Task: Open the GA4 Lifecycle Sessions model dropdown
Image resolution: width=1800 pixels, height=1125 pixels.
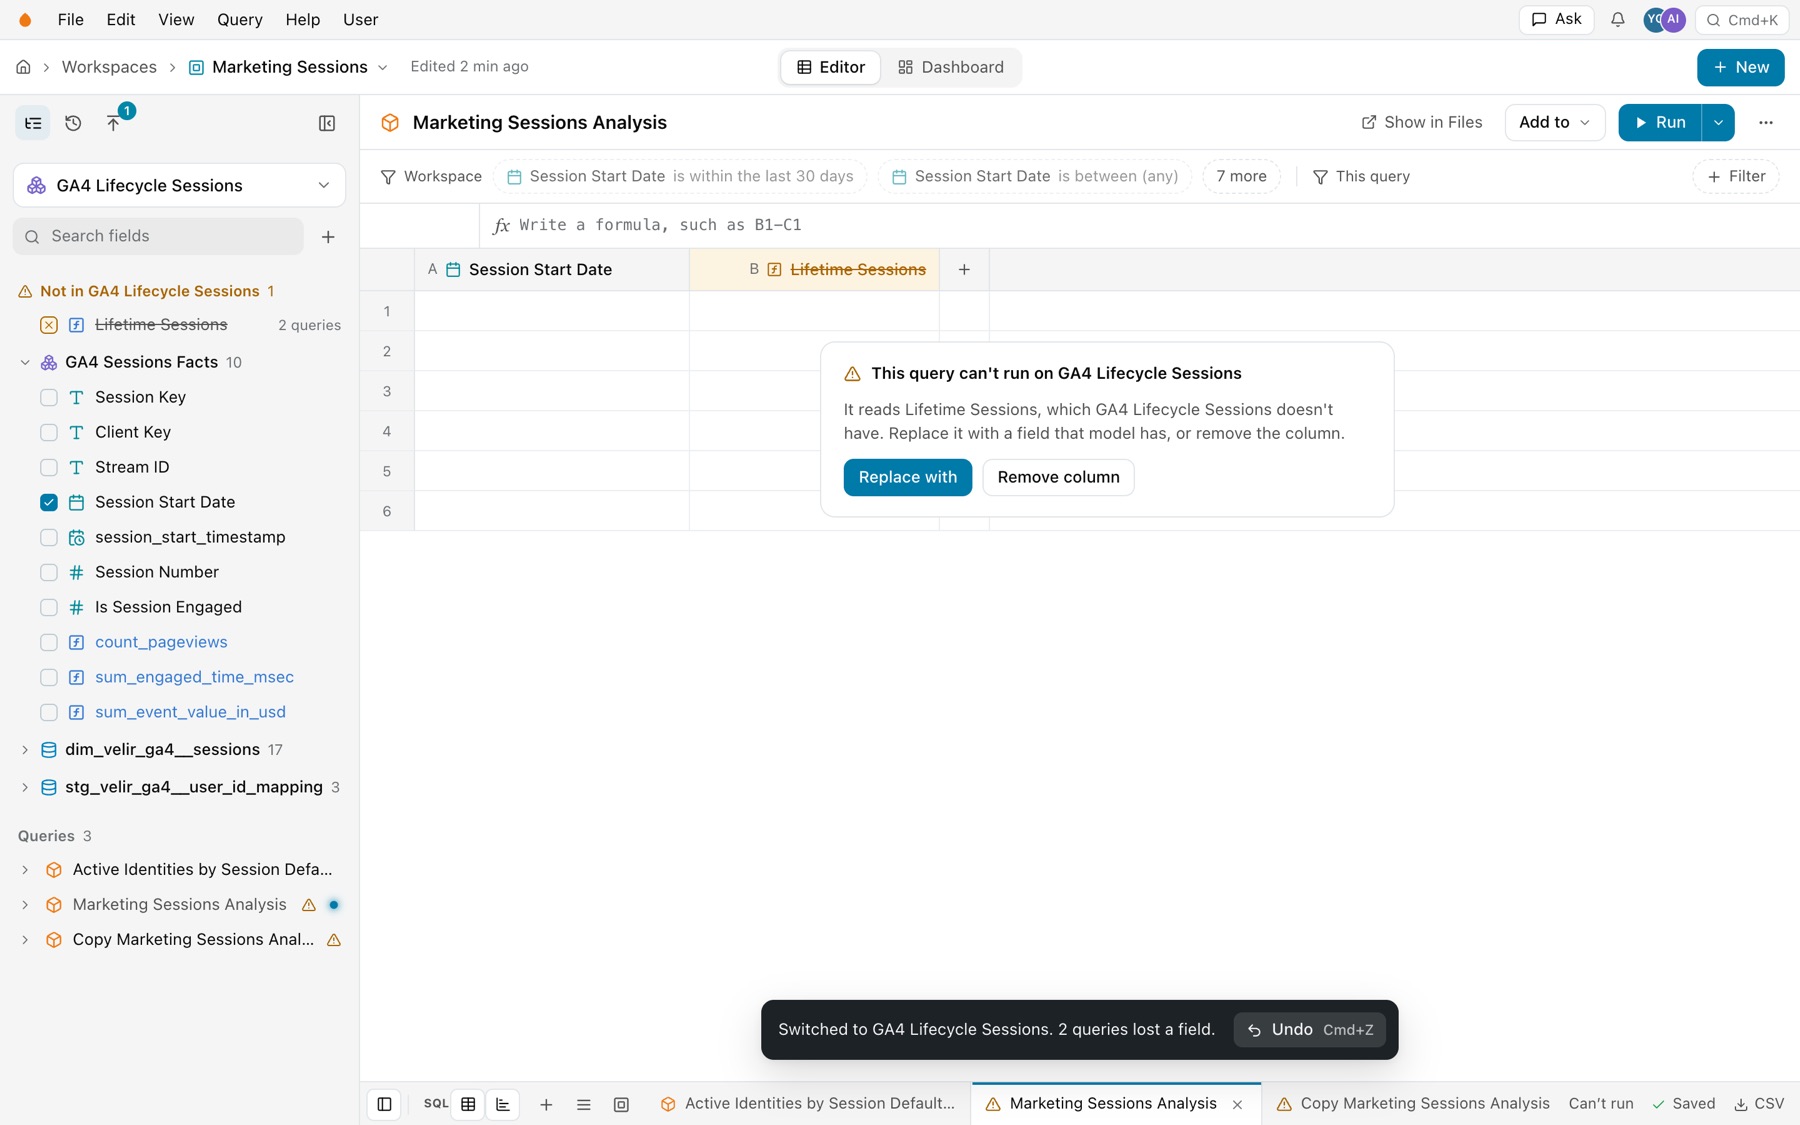Action: click(179, 185)
